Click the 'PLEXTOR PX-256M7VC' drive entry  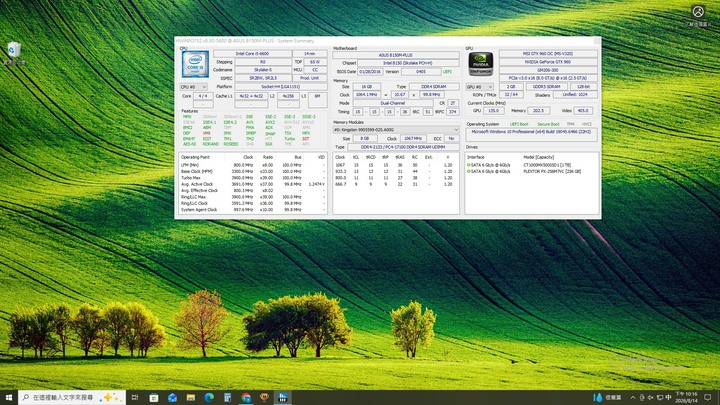552,171
